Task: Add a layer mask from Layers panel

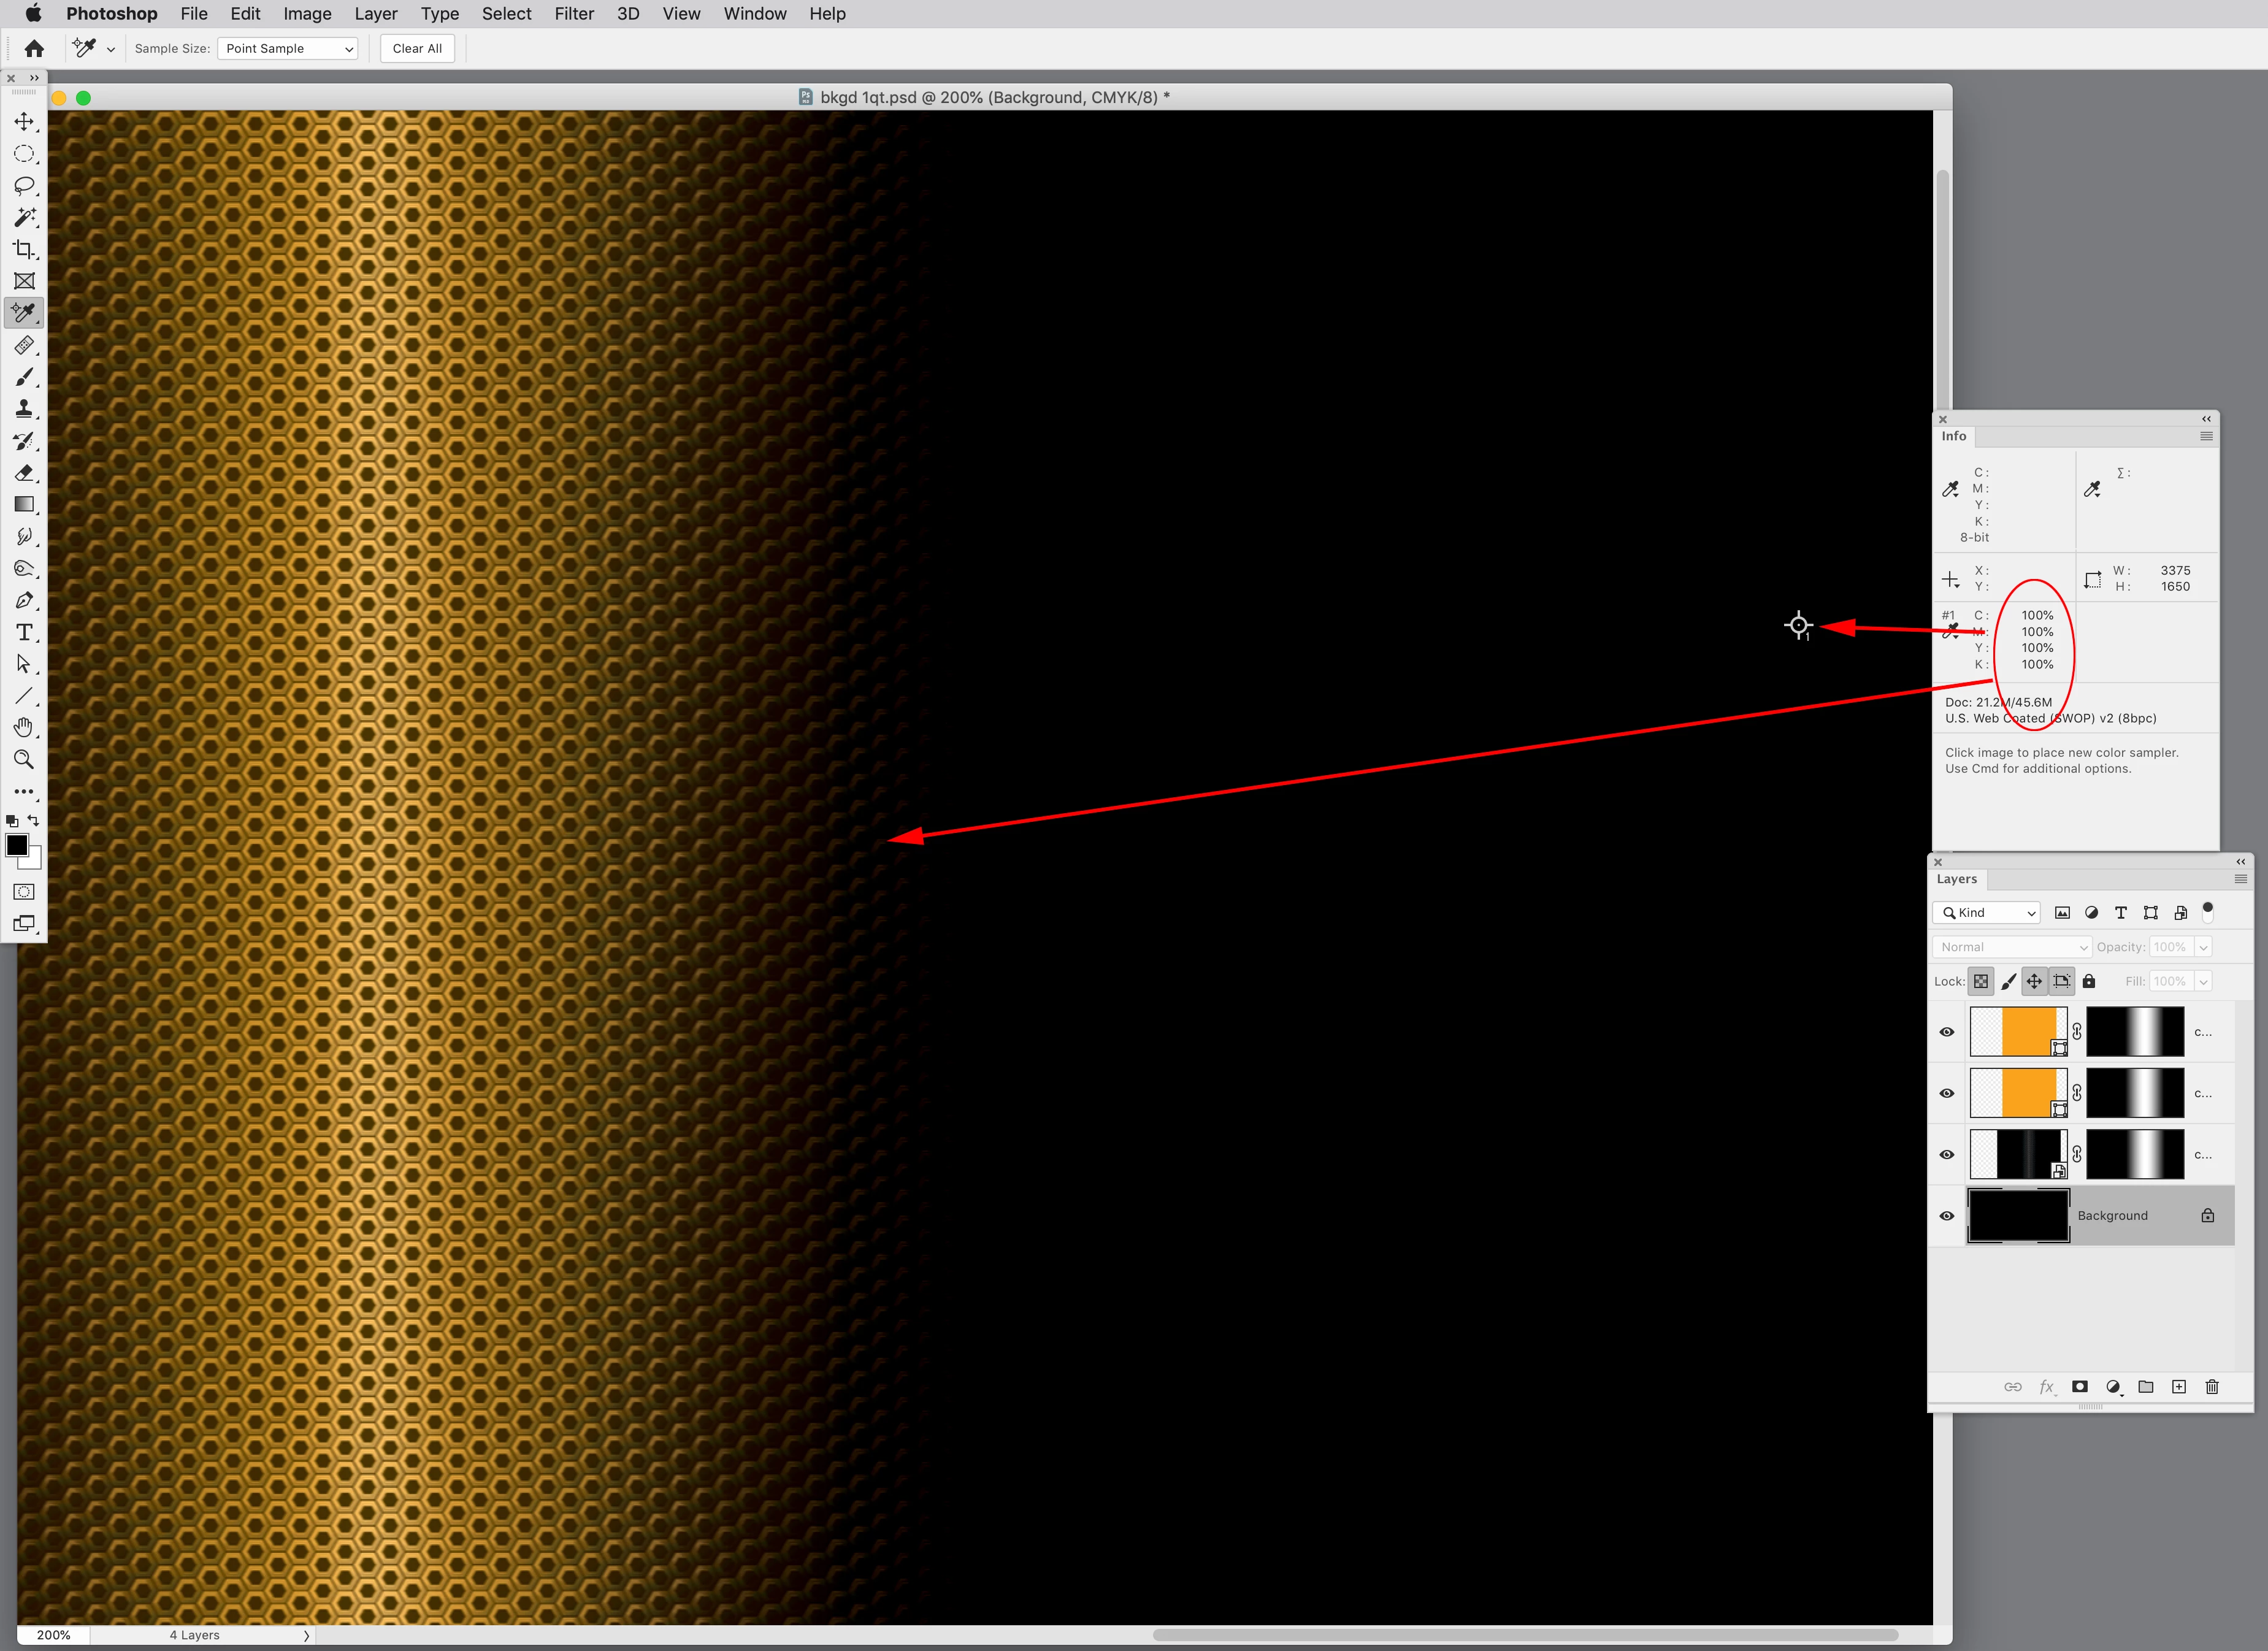Action: pyautogui.click(x=2080, y=1387)
